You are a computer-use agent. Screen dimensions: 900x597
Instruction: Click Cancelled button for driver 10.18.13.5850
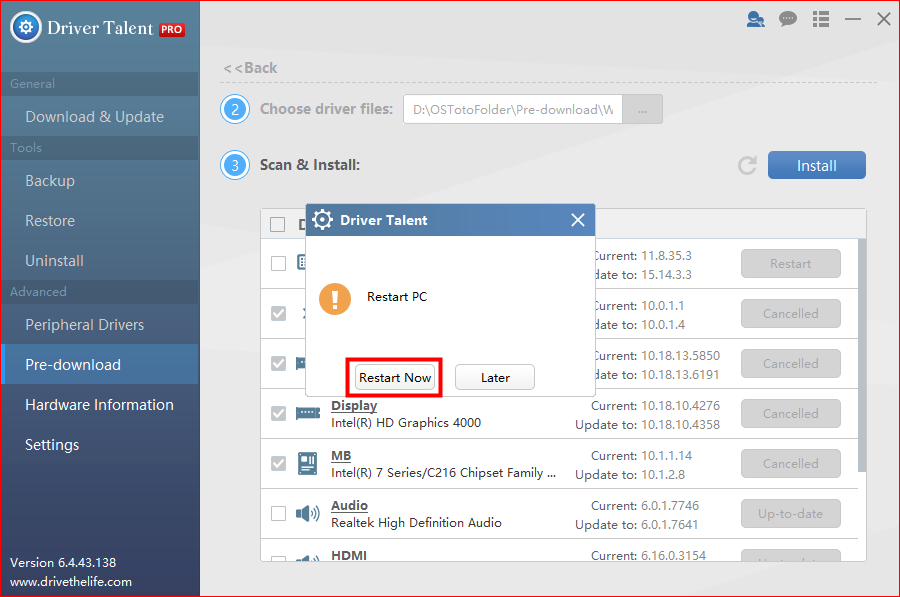[x=790, y=363]
